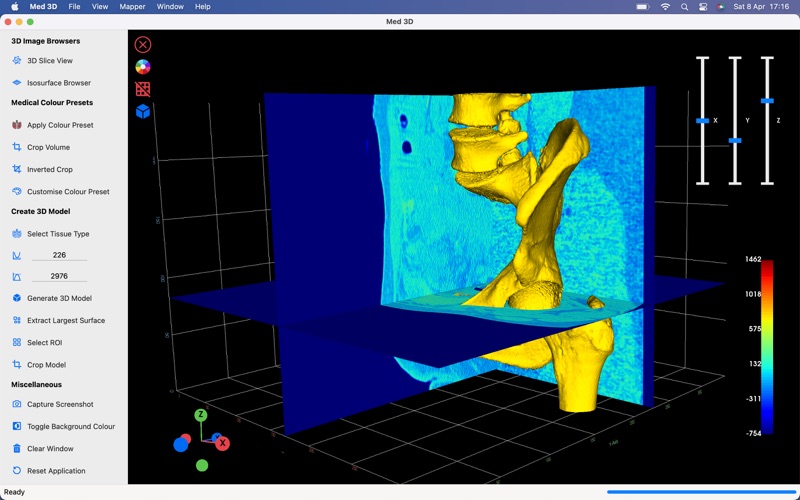
Task: Open the colour wheel icon in viewport
Action: pos(143,67)
